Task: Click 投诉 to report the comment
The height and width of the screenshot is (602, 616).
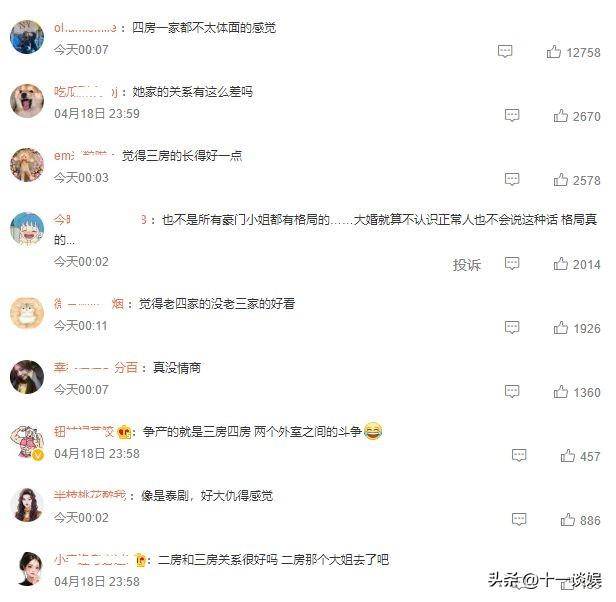Action: [x=467, y=264]
